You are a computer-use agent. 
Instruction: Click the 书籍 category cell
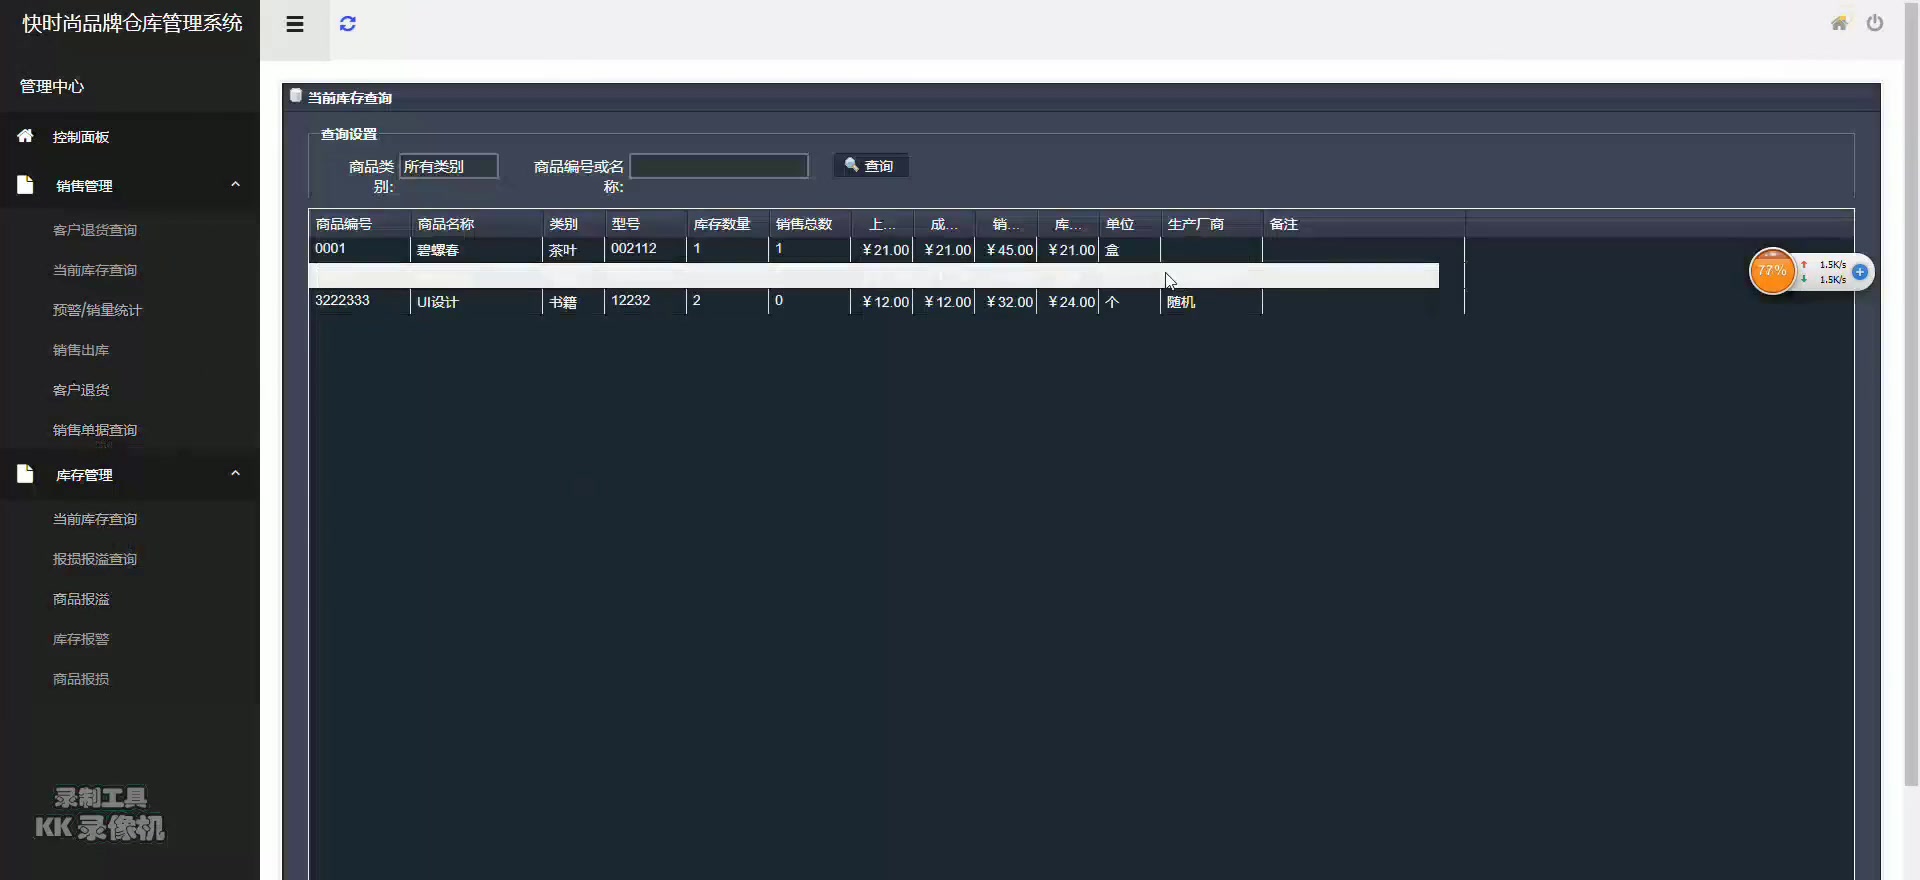573,302
